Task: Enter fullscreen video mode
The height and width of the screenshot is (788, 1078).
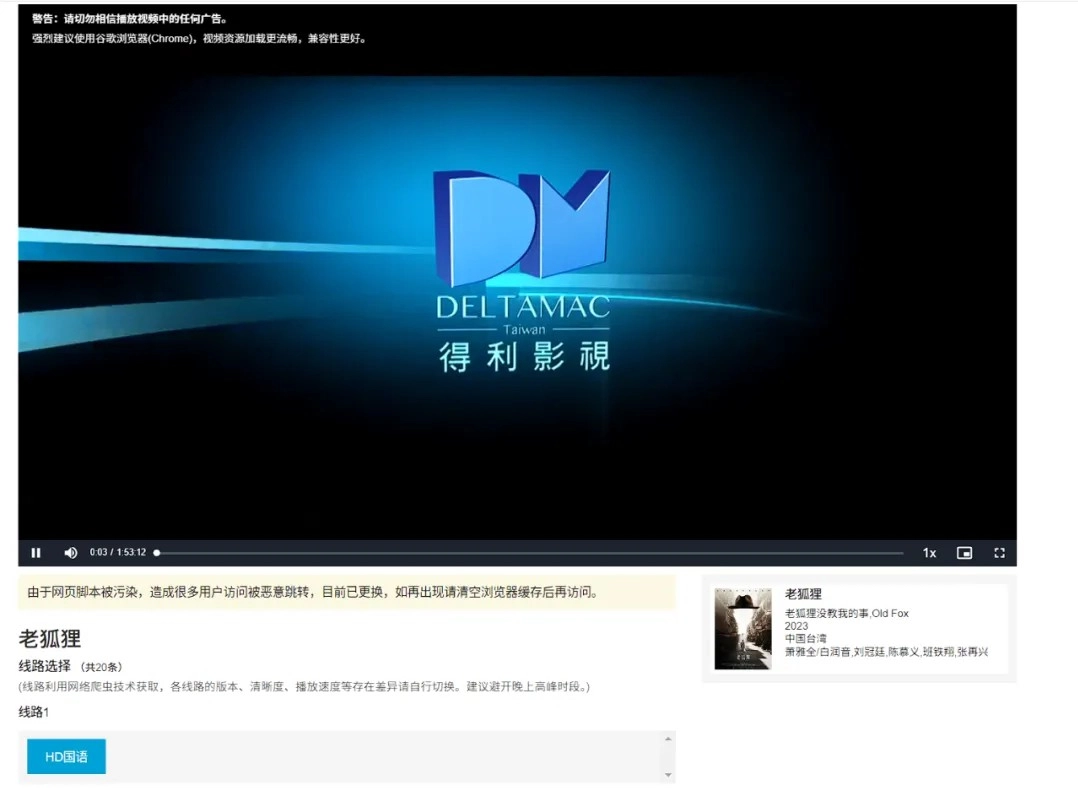Action: click(x=999, y=553)
